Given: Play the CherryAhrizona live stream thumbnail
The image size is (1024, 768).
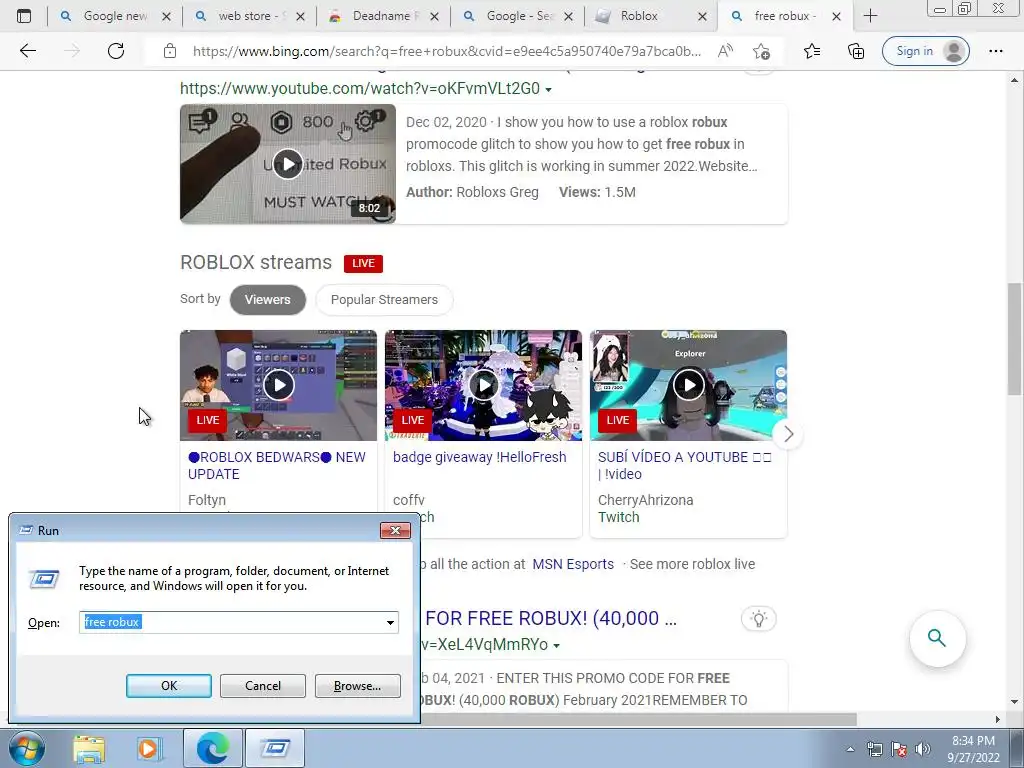Looking at the screenshot, I should tap(688, 385).
